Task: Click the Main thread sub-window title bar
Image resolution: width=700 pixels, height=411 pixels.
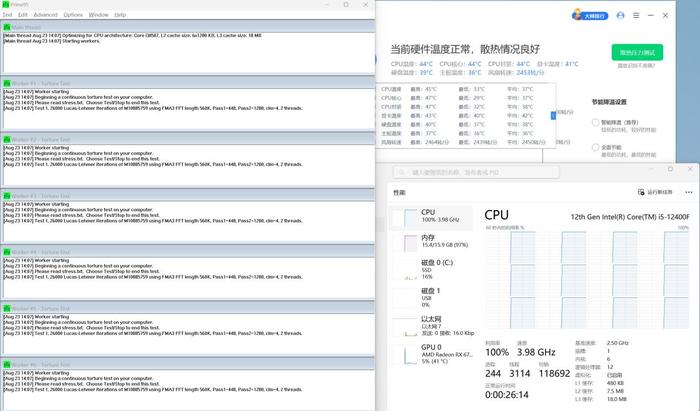Action: [x=188, y=27]
